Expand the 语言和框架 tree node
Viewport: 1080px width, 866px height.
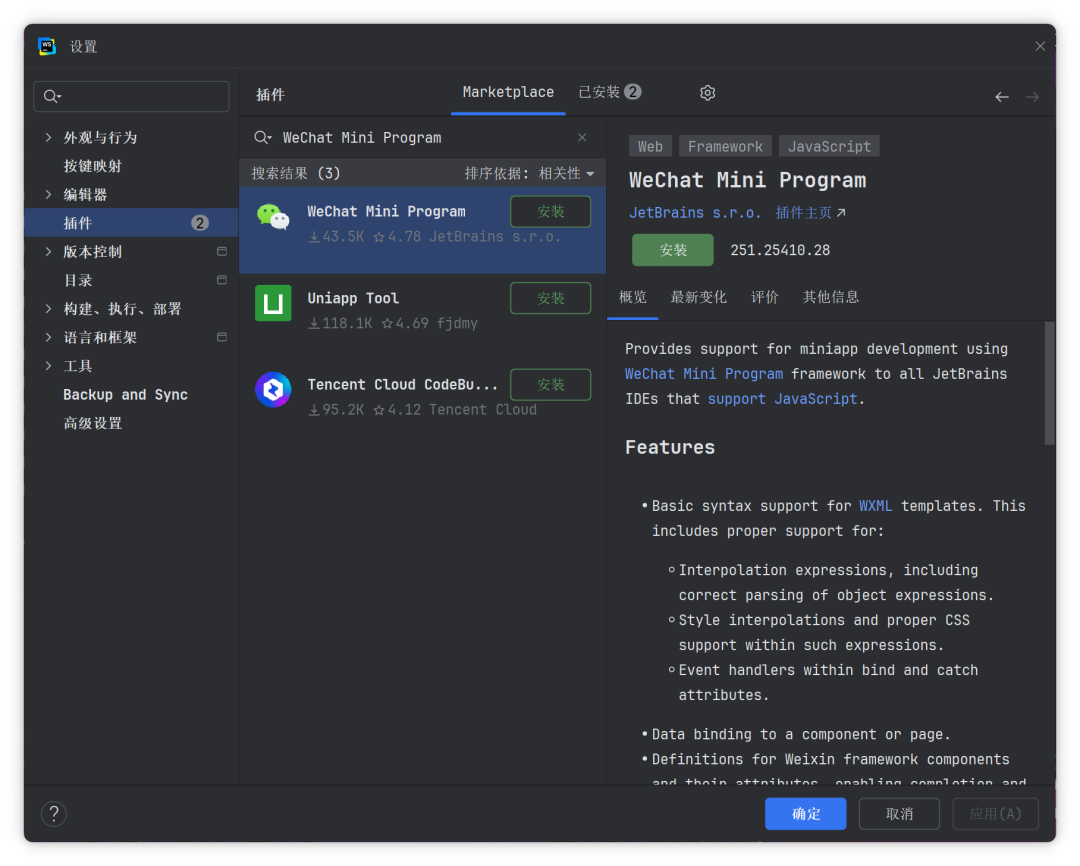[x=48, y=337]
